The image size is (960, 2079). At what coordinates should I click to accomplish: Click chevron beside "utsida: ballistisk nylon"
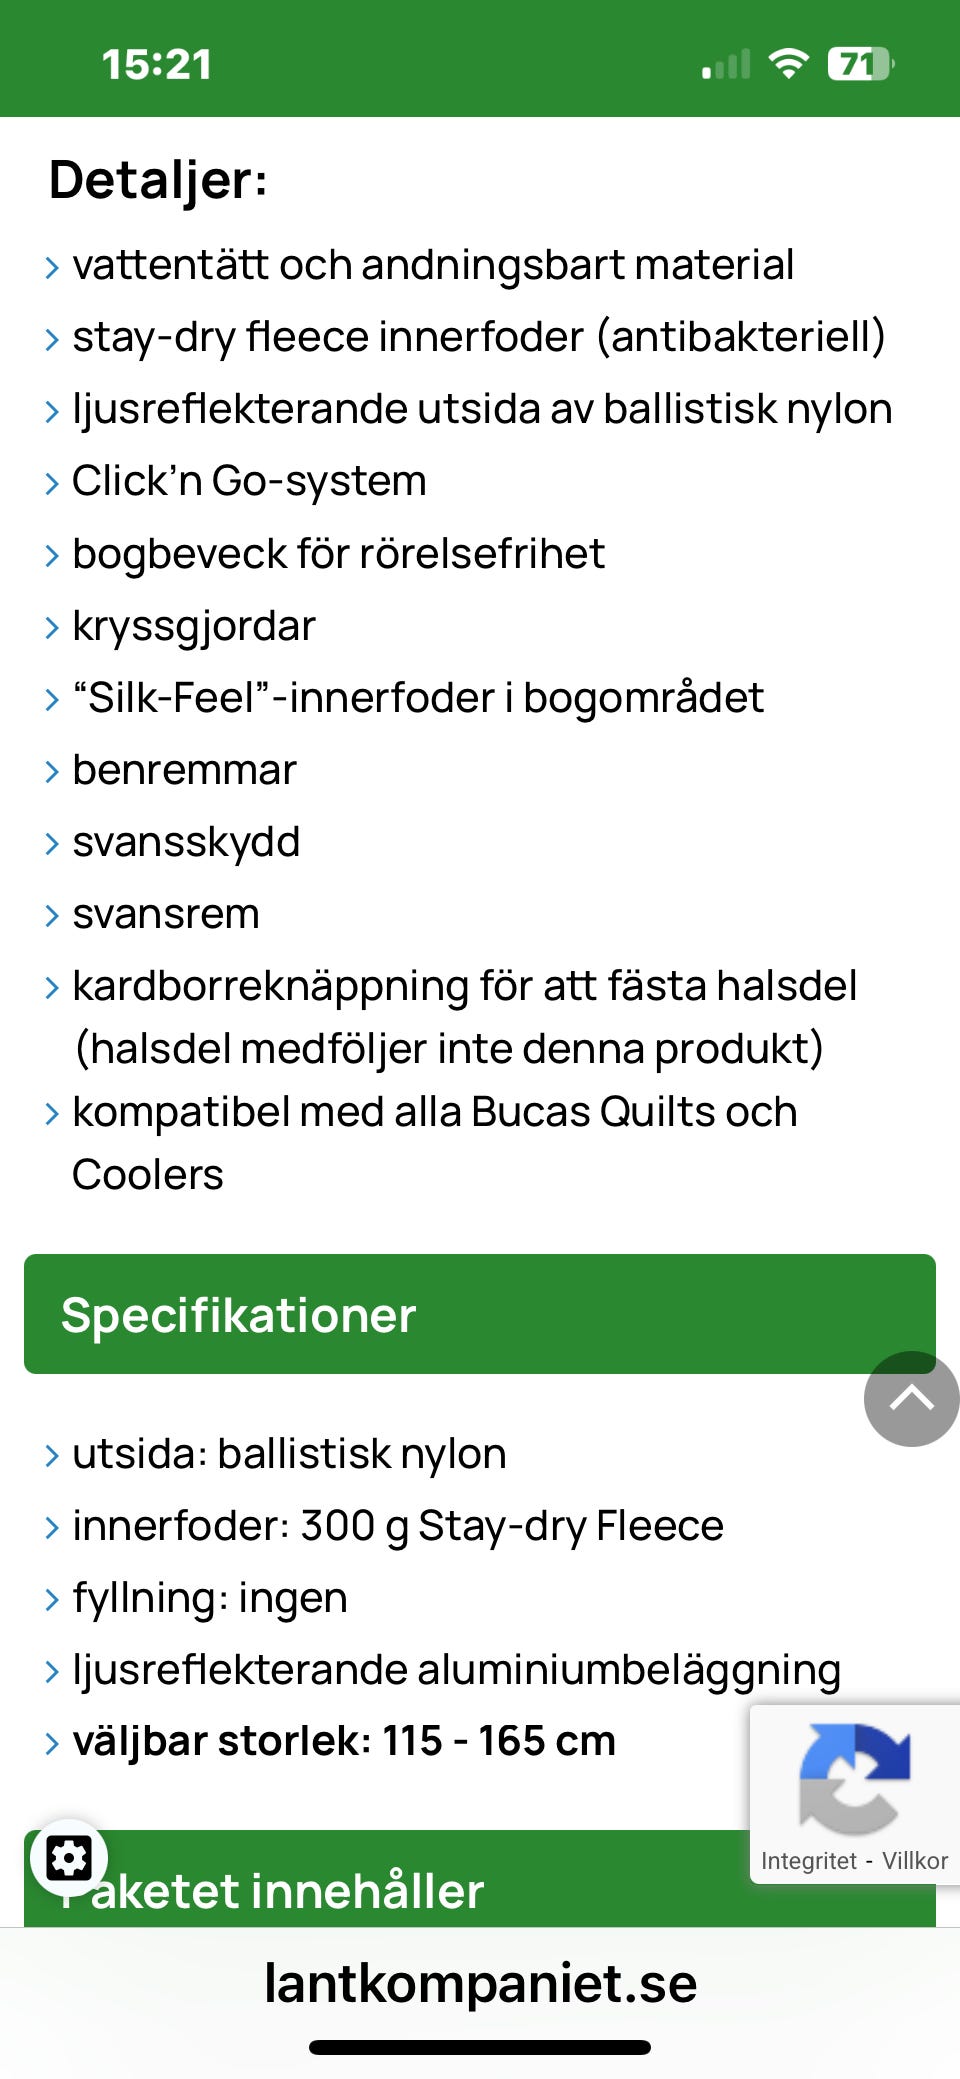coord(52,1457)
